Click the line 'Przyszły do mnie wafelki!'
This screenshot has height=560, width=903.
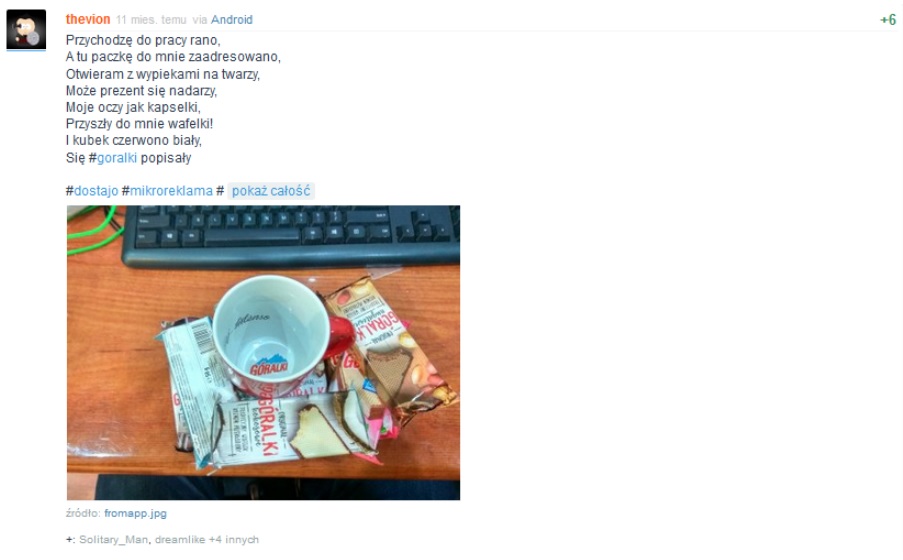tap(139, 124)
